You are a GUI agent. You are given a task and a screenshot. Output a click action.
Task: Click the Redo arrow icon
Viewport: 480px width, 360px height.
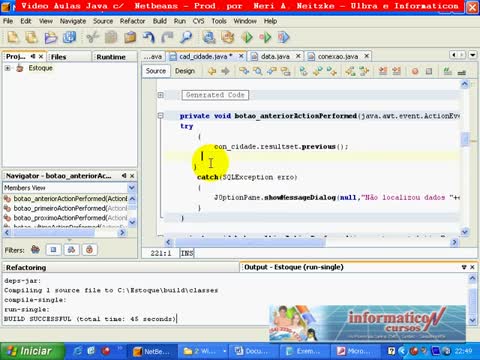pyautogui.click(x=167, y=37)
